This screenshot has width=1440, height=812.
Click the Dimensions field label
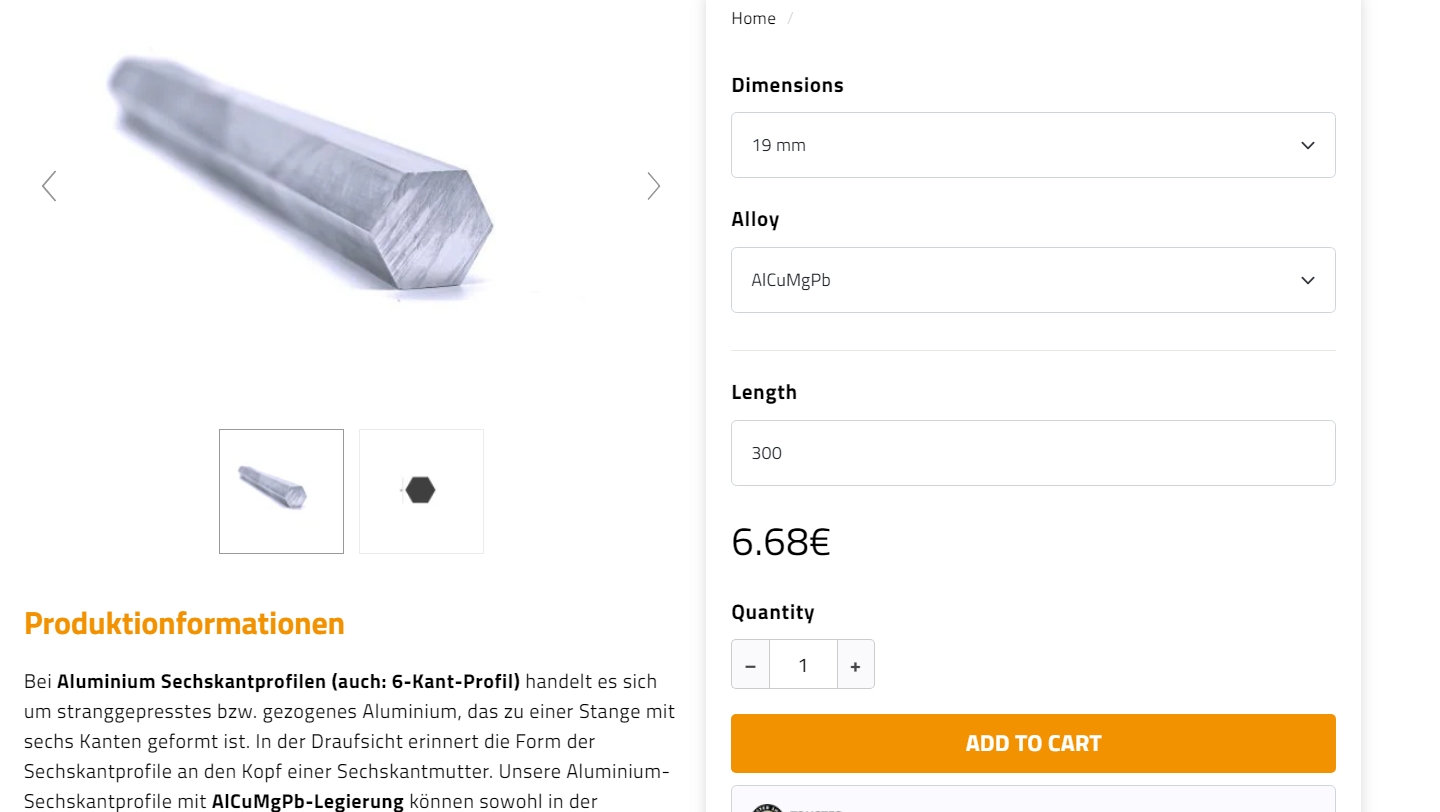[787, 86]
